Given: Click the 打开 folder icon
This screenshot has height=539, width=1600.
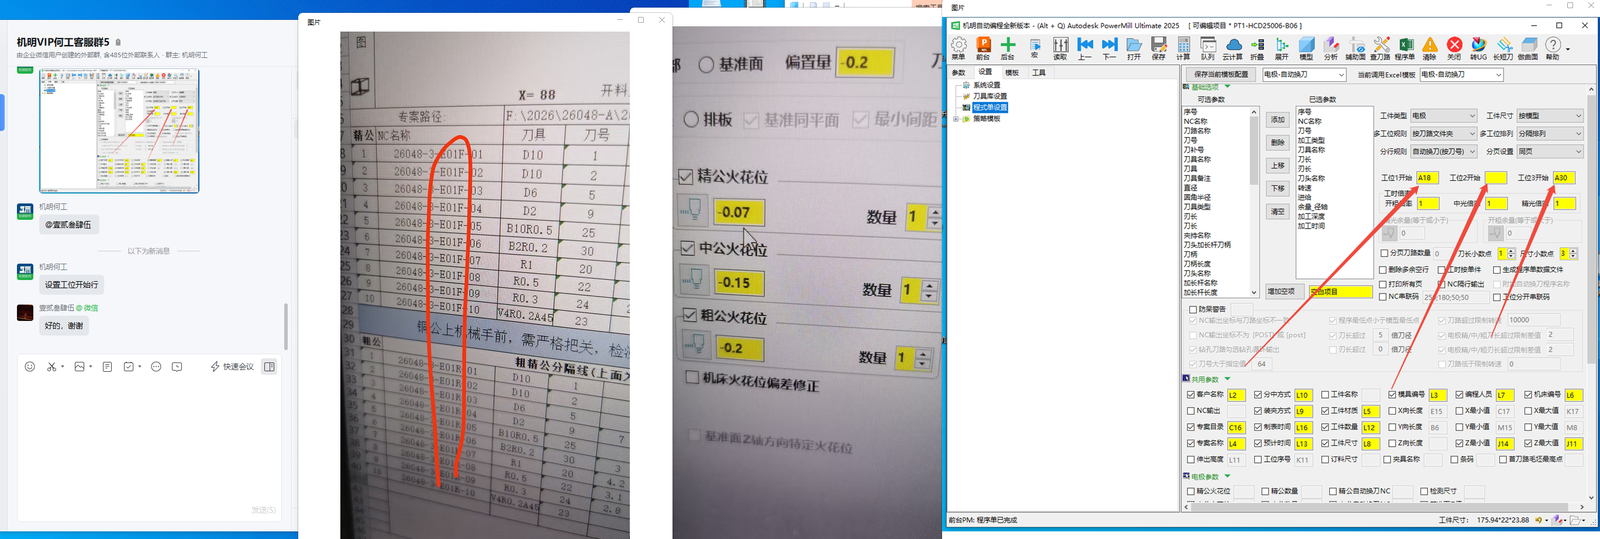Looking at the screenshot, I should pyautogui.click(x=1134, y=47).
